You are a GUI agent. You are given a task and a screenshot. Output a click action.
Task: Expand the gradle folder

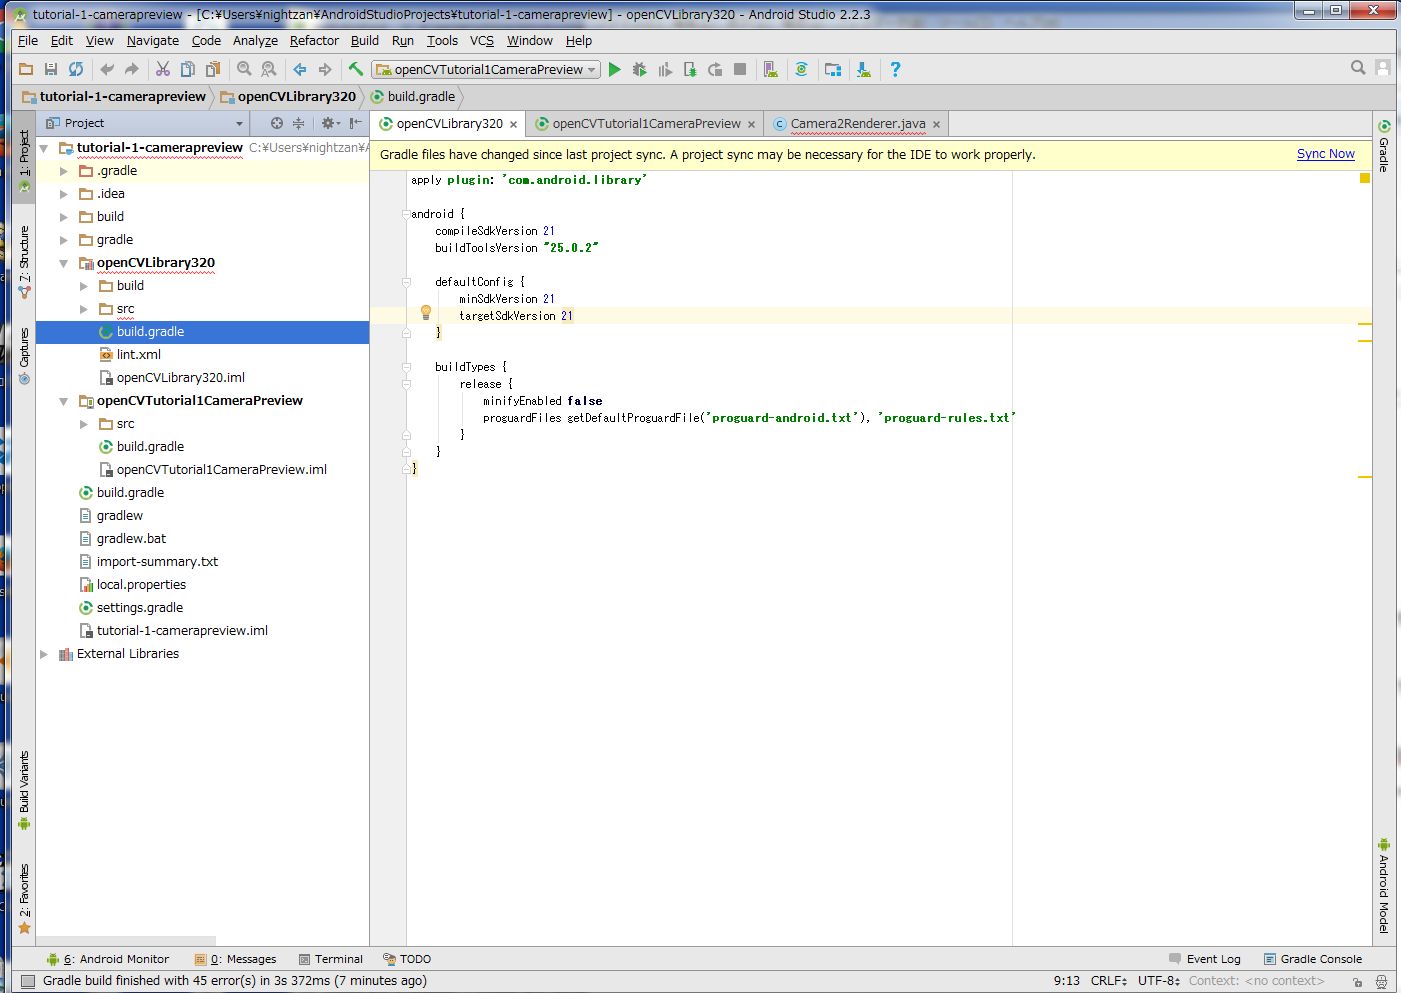(x=64, y=240)
